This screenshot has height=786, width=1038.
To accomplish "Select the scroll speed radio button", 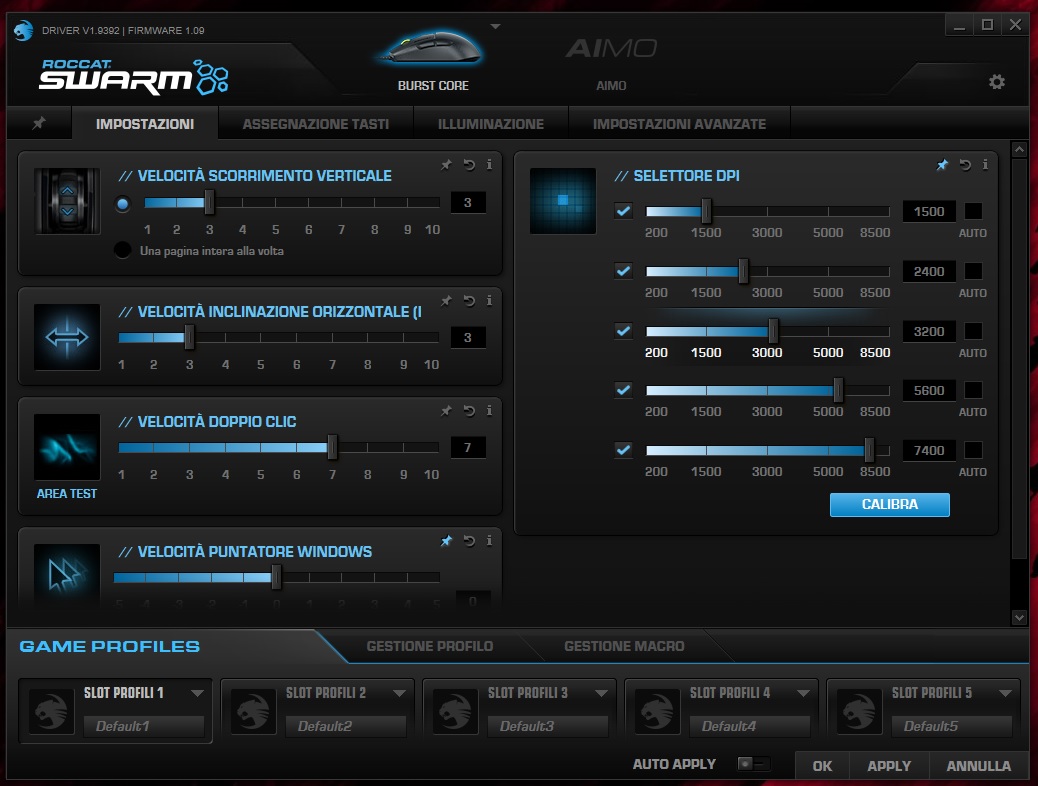I will (x=122, y=204).
